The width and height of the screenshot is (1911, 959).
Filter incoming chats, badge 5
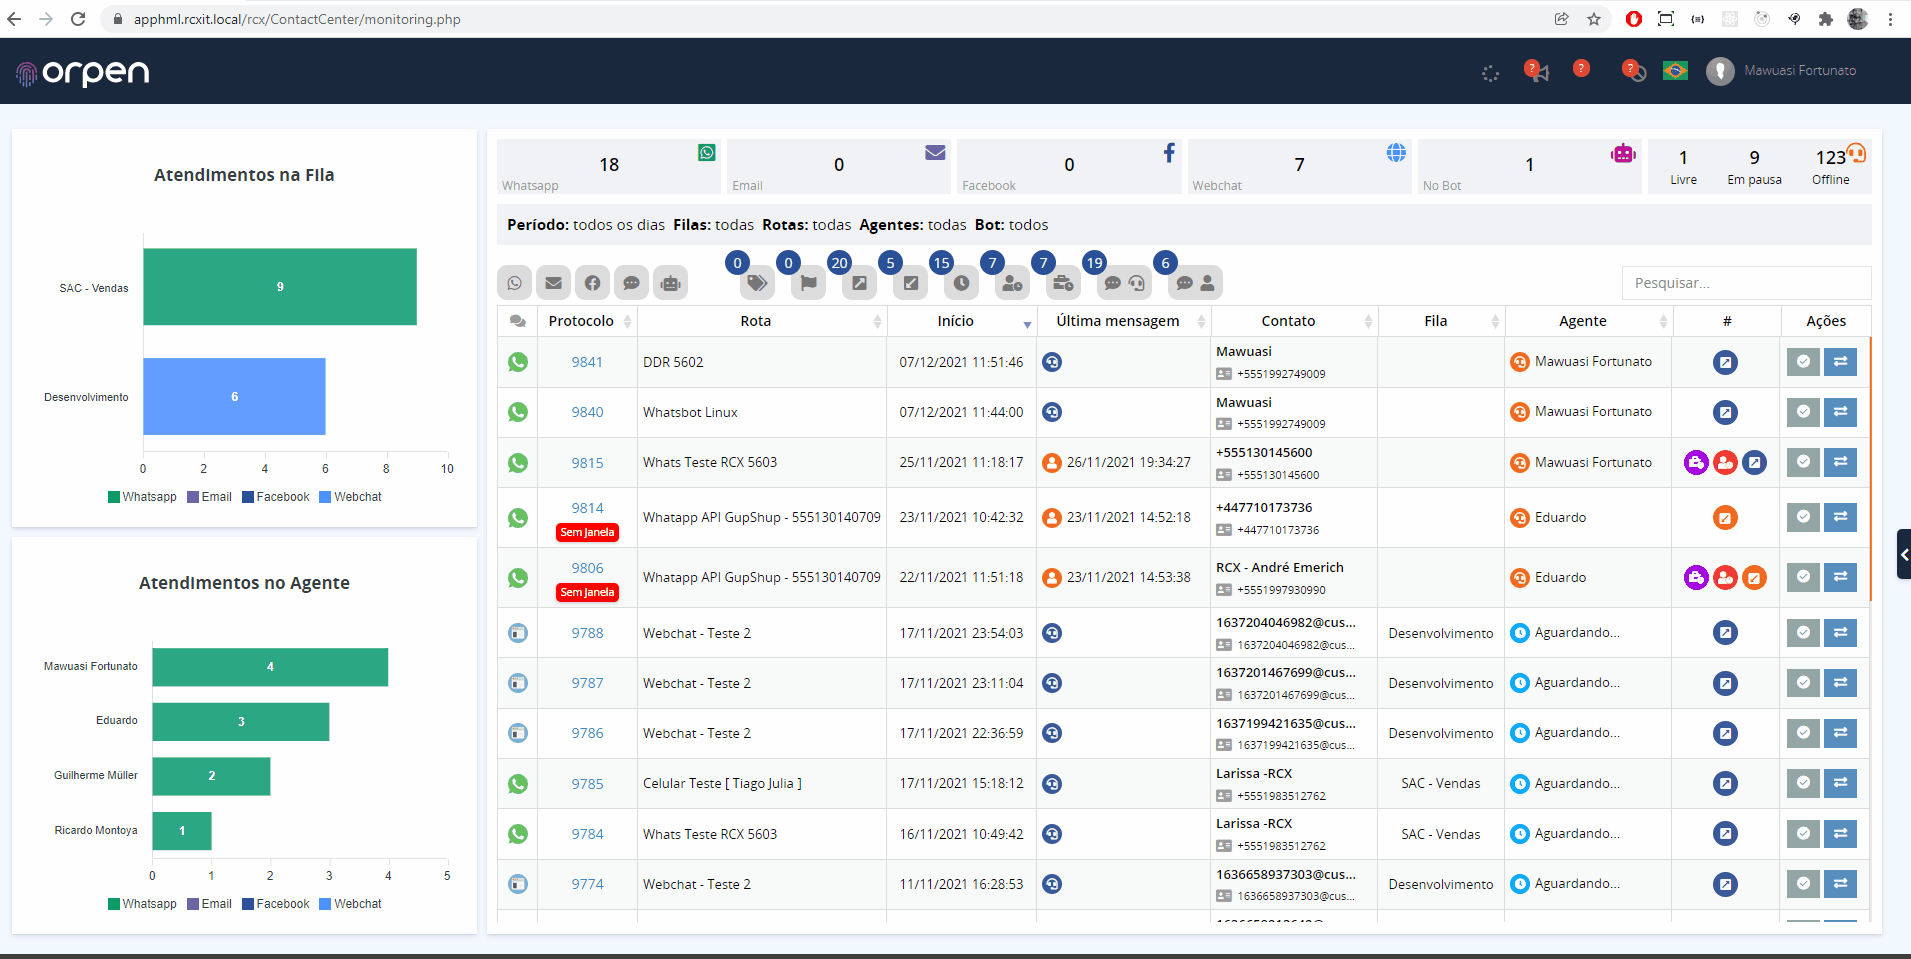910,283
